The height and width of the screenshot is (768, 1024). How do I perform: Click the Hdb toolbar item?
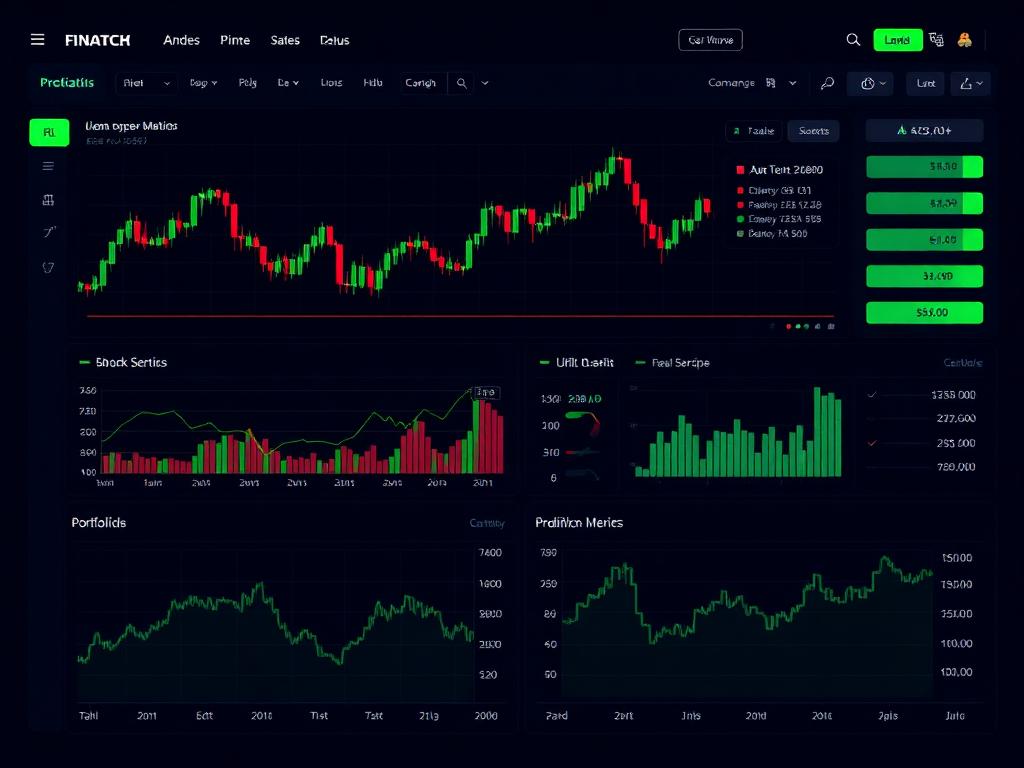click(x=372, y=83)
